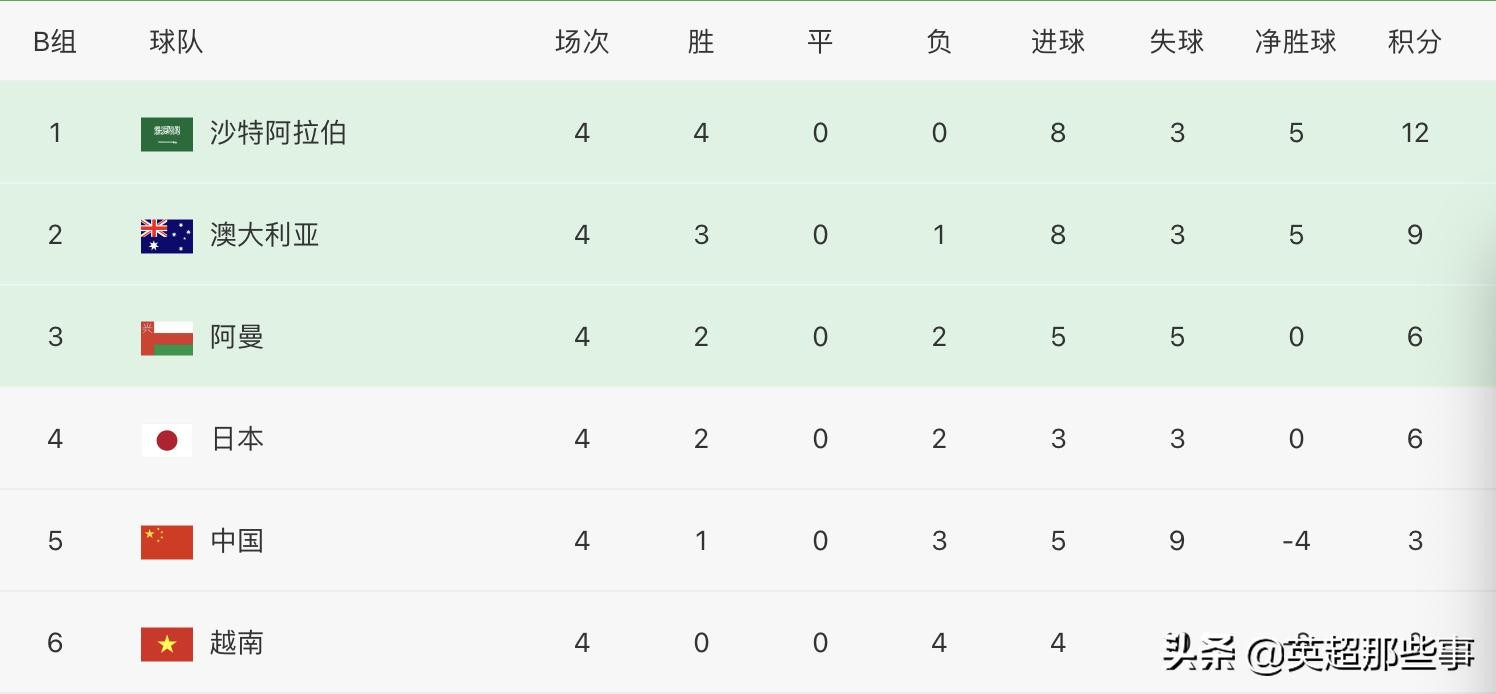The height and width of the screenshot is (694, 1496).
Task: Select the 阿曼 team name
Action: [237, 337]
